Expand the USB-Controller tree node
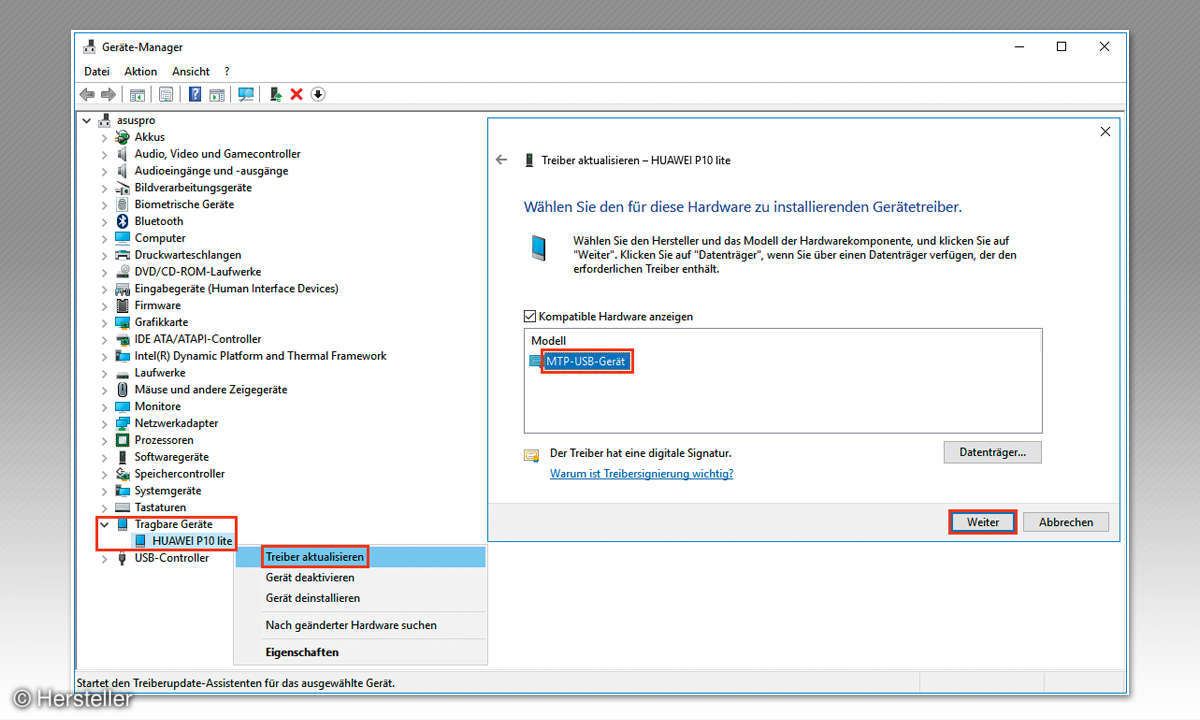 104,558
